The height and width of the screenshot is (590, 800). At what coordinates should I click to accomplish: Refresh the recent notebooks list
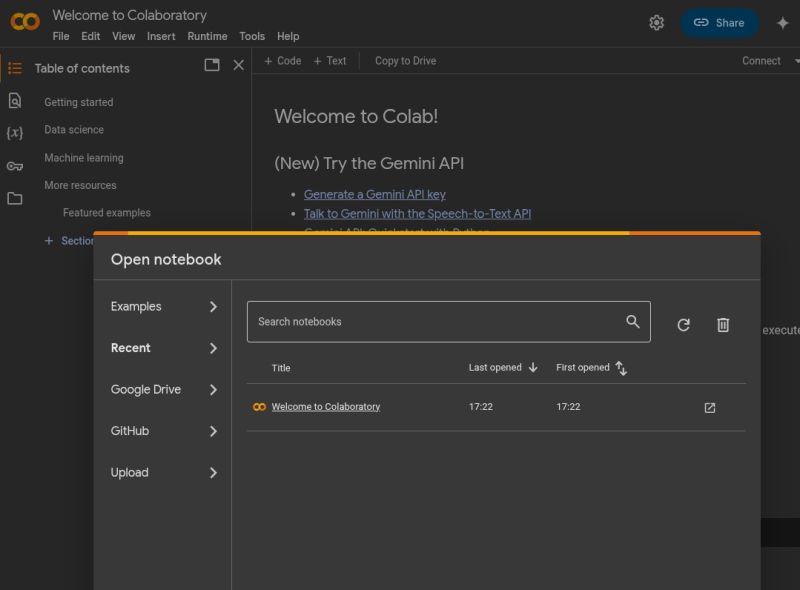684,324
